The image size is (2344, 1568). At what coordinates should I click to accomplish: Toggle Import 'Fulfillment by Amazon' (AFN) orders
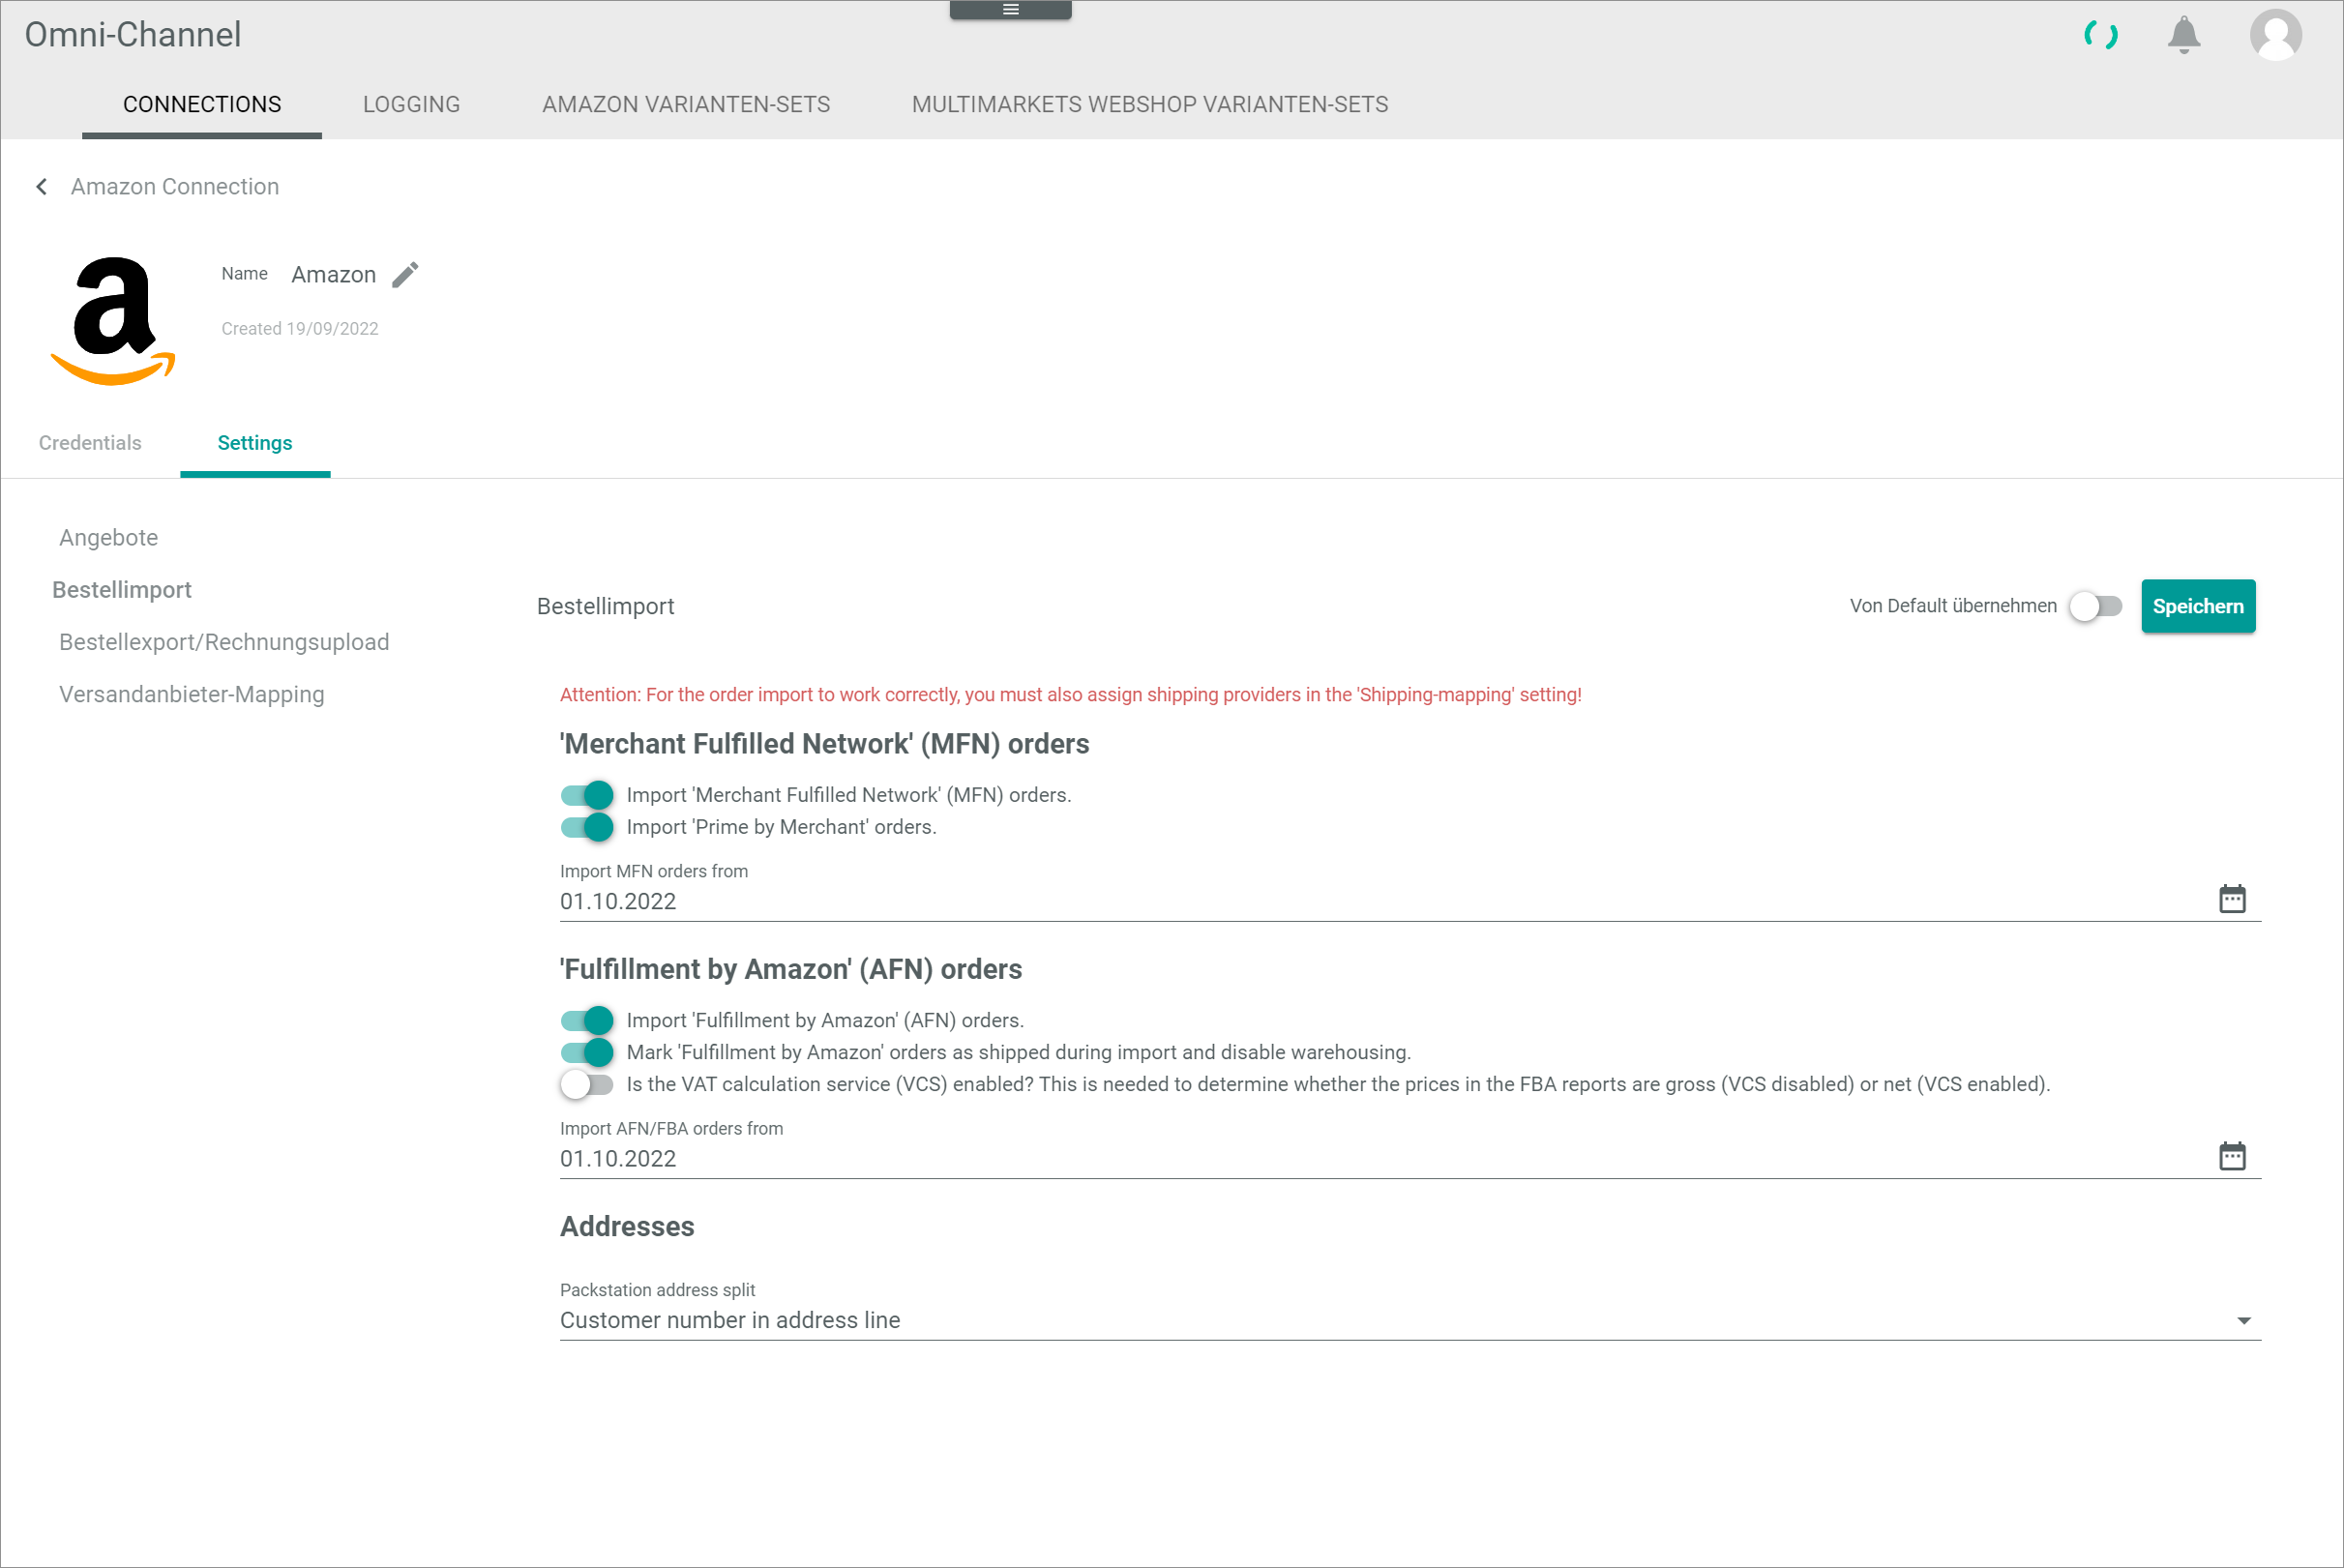click(x=587, y=1020)
